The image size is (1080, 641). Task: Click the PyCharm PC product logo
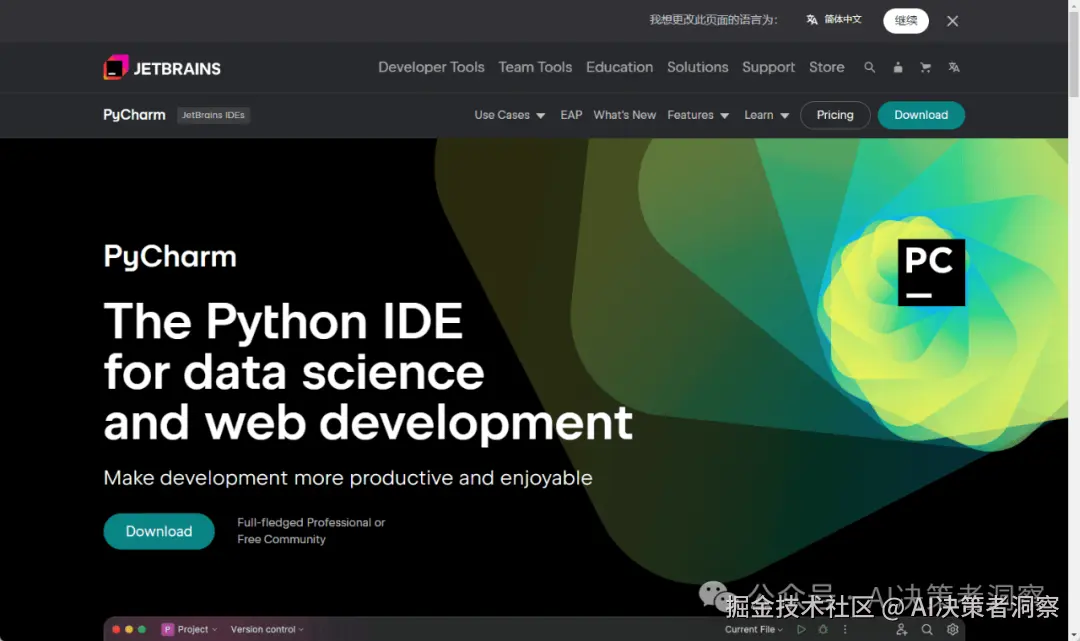point(931,273)
